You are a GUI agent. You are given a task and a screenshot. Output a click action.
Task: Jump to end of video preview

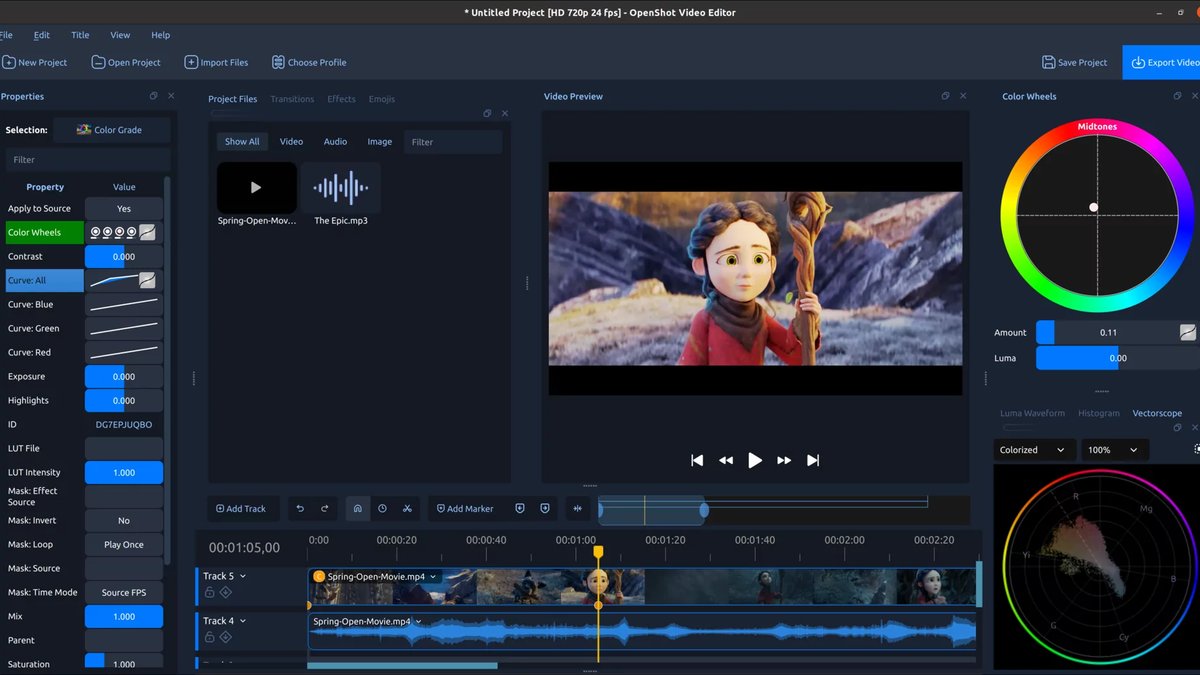pyautogui.click(x=813, y=460)
